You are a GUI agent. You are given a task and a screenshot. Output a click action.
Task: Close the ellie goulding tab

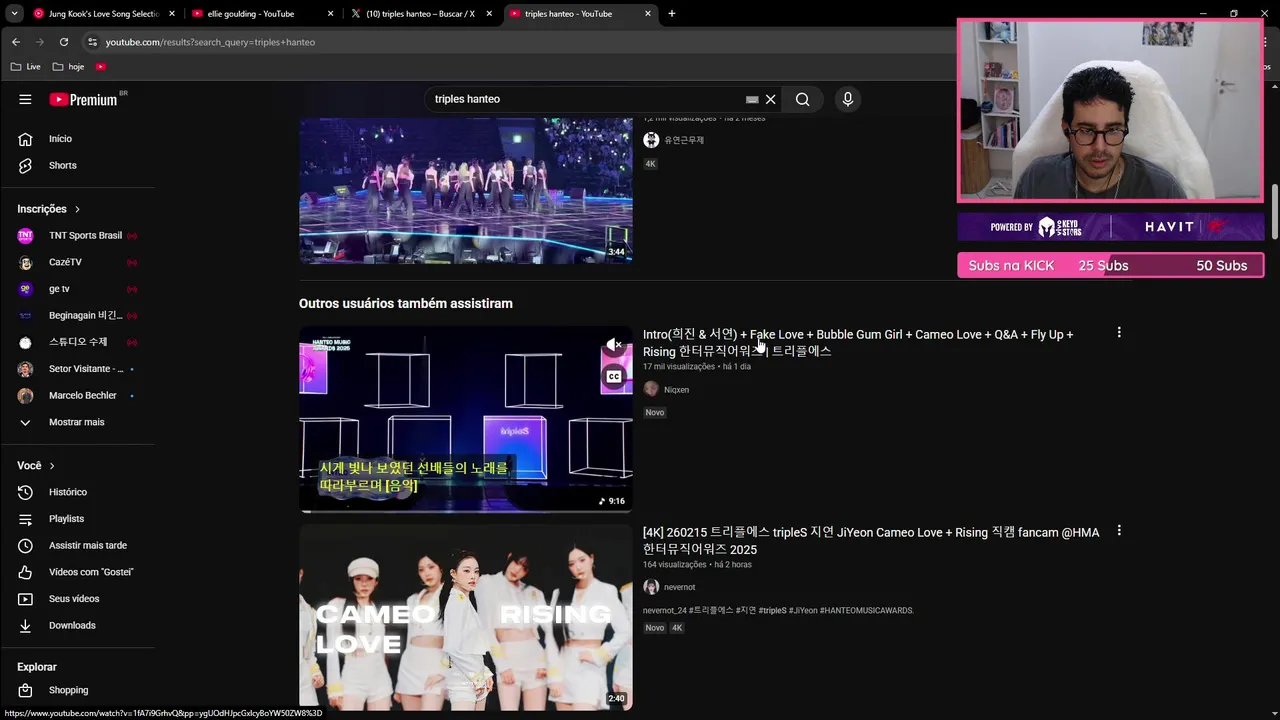point(331,14)
